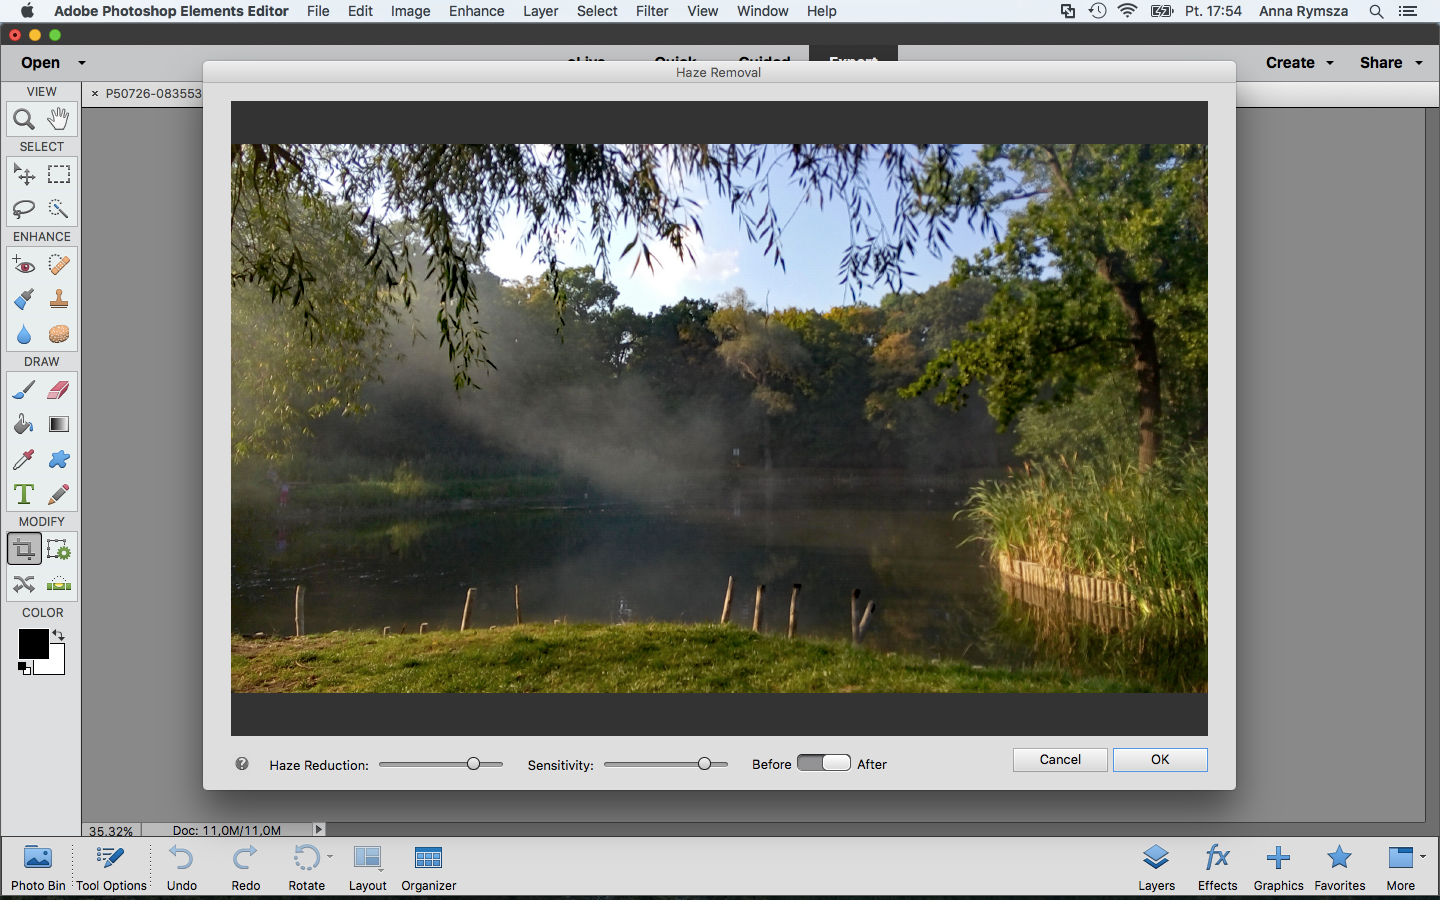Select the Zoom tool
Viewport: 1440px width, 900px height.
(x=24, y=119)
